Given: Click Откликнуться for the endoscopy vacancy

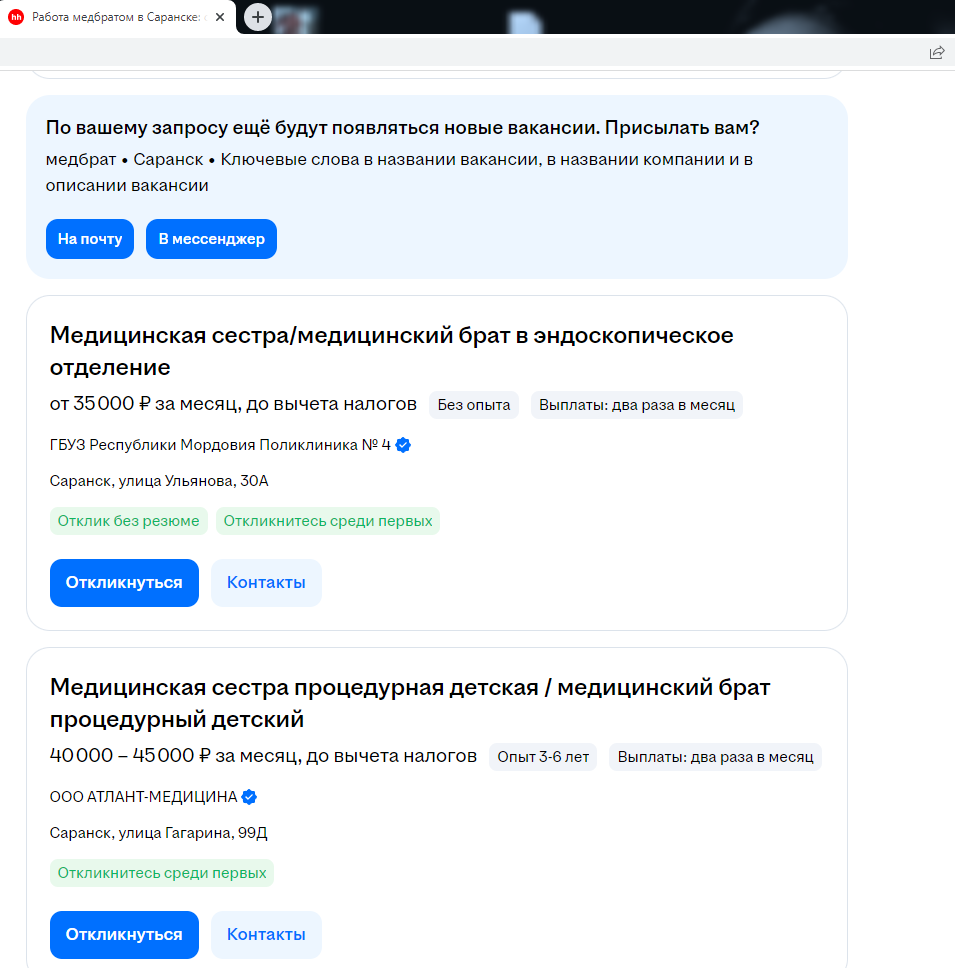Looking at the screenshot, I should pos(124,583).
